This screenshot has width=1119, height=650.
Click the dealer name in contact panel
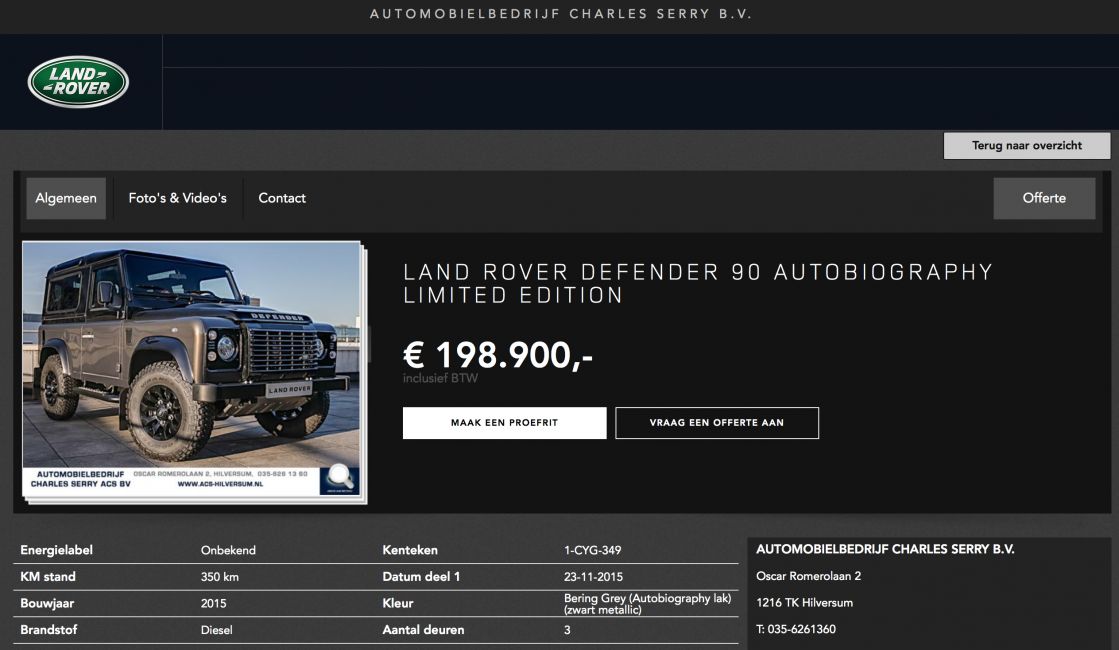point(885,549)
